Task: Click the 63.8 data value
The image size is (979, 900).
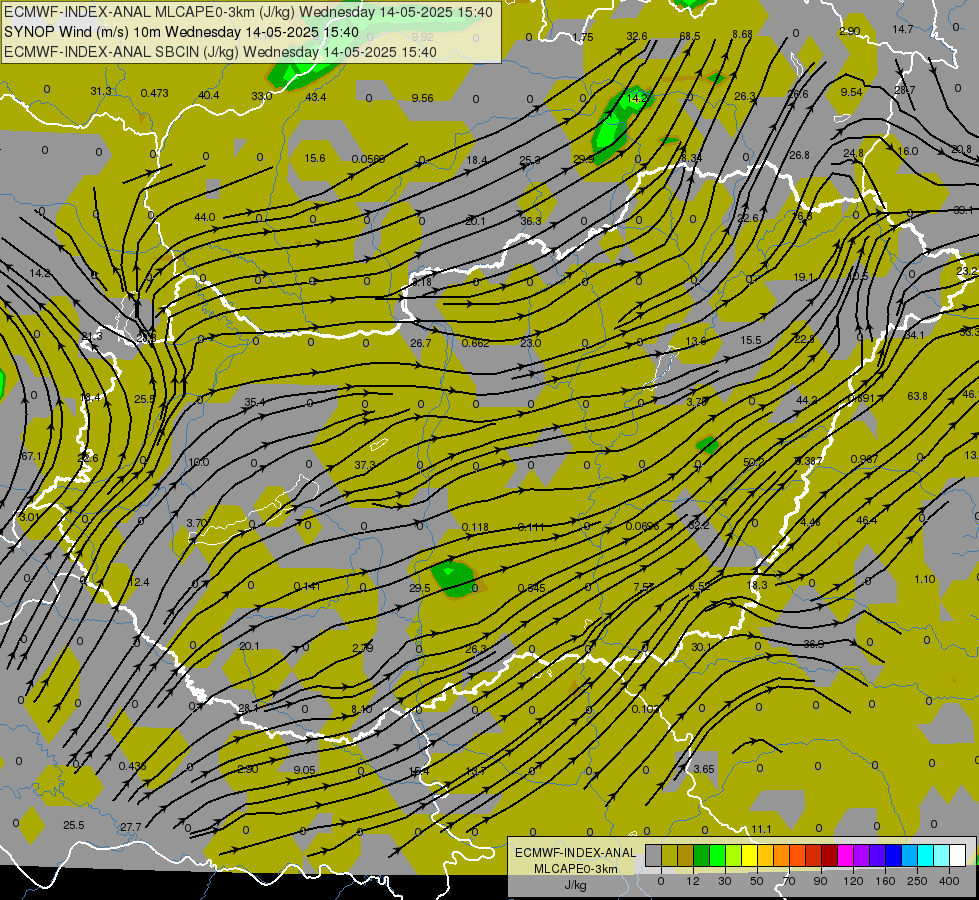Action: (x=917, y=396)
